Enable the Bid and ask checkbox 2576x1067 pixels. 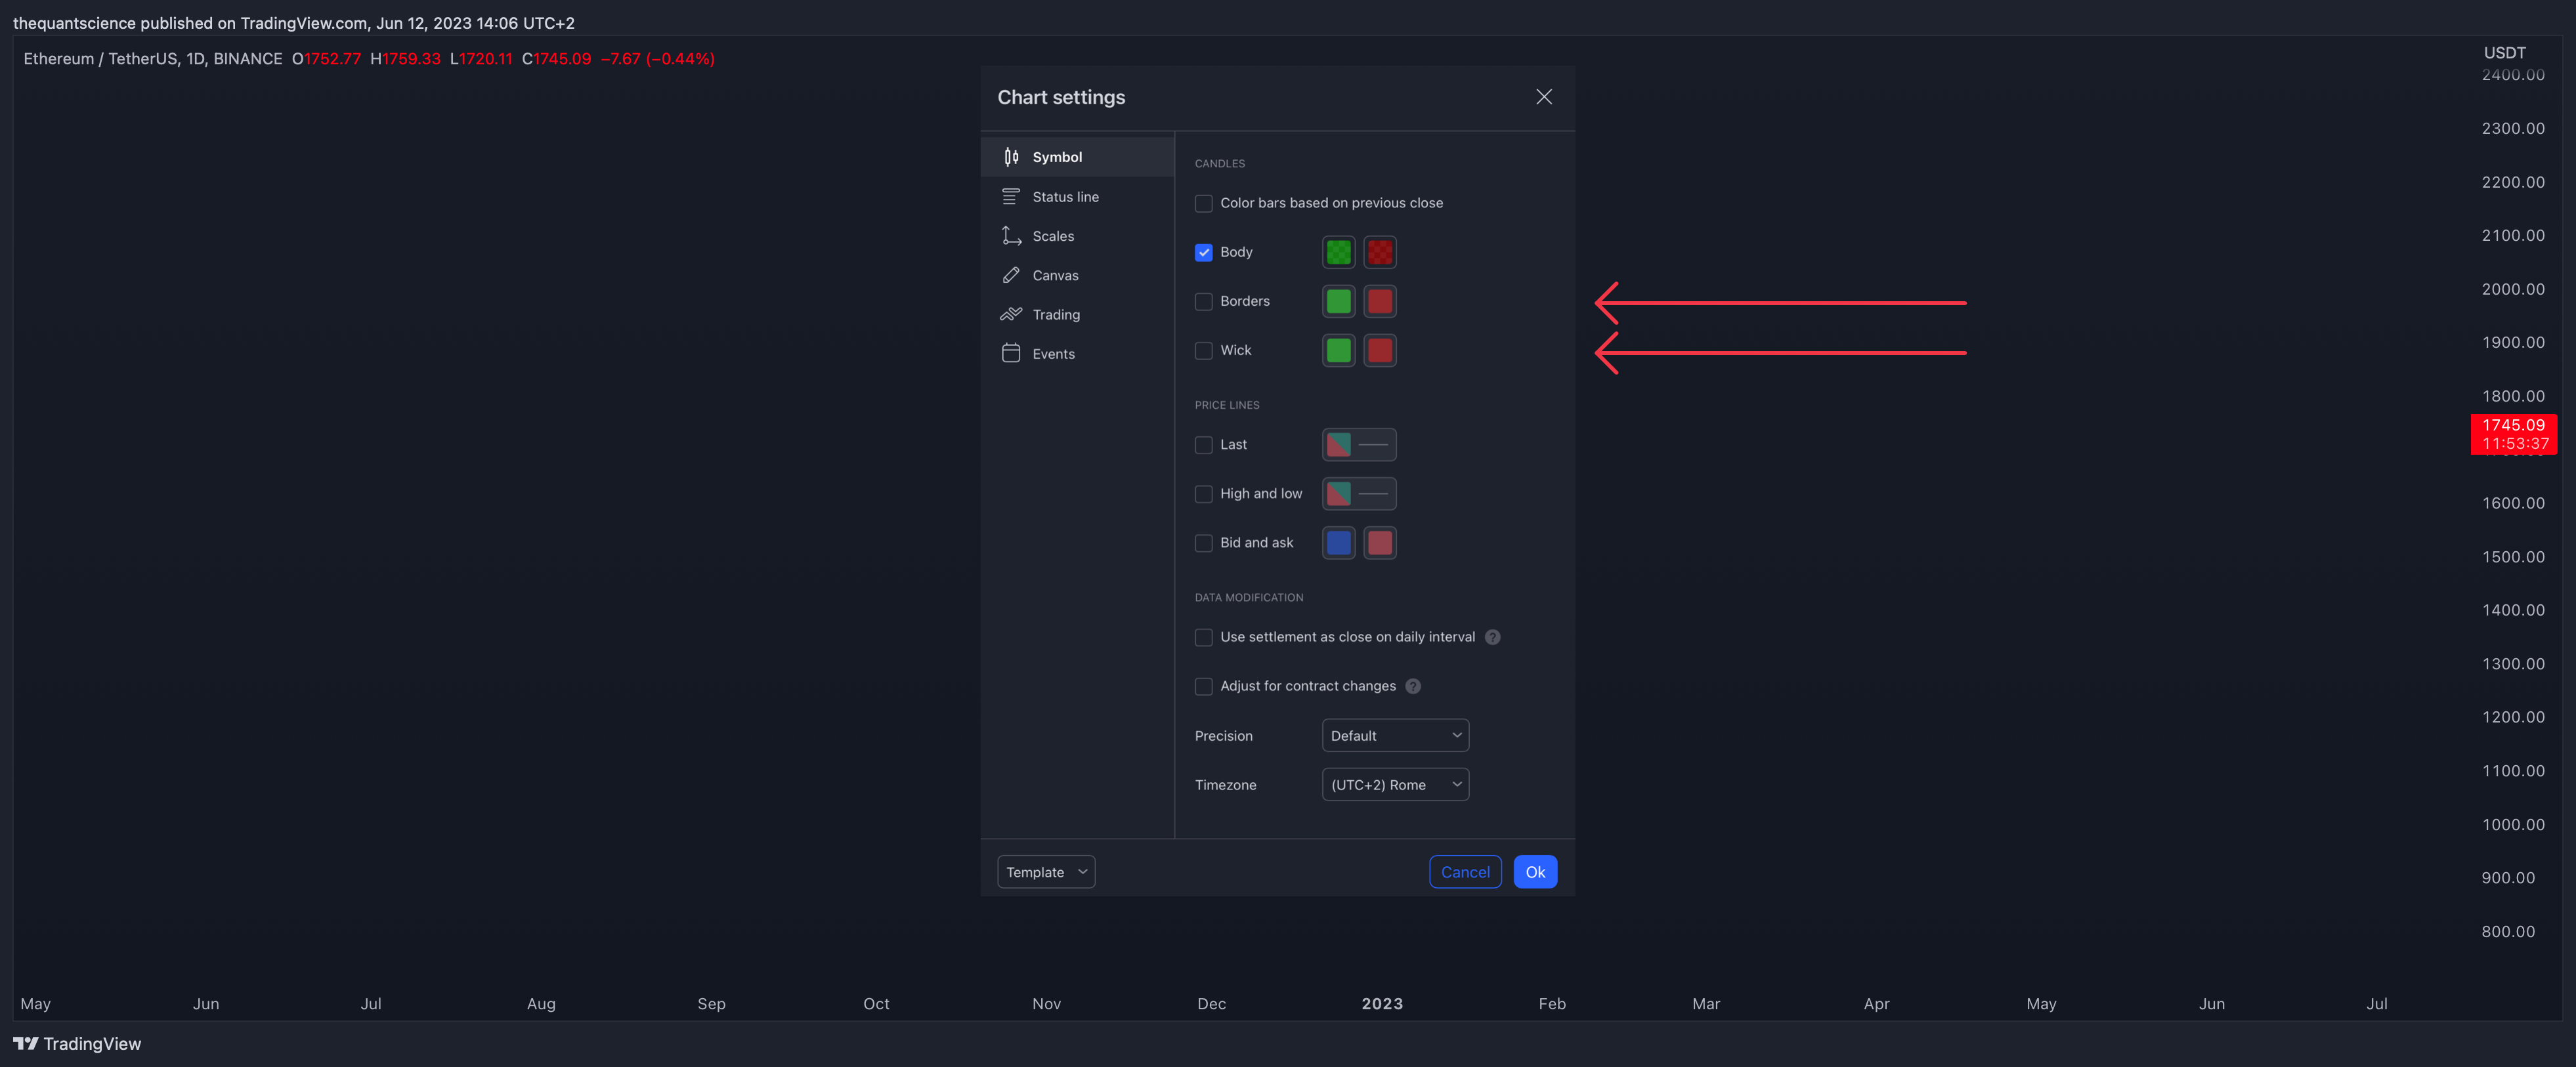(1204, 543)
